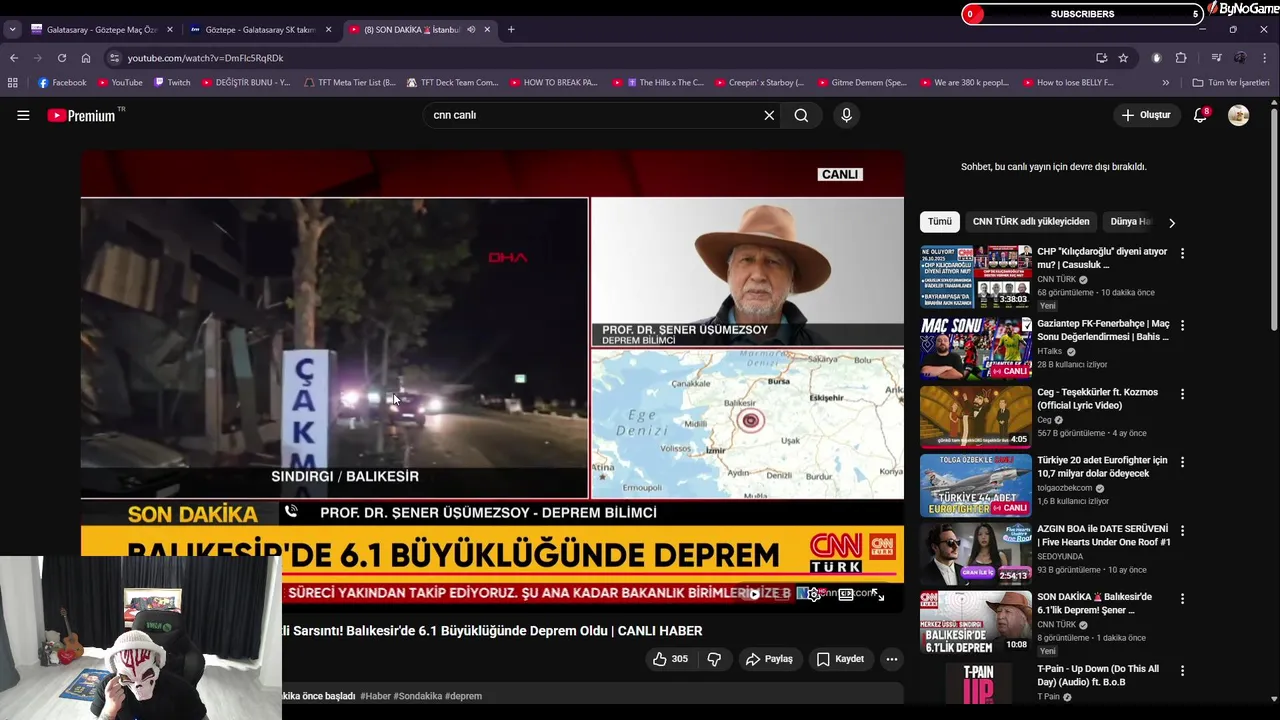Open options for CHP Kılıçdaroğlu video
This screenshot has width=1280, height=720.
[1182, 254]
